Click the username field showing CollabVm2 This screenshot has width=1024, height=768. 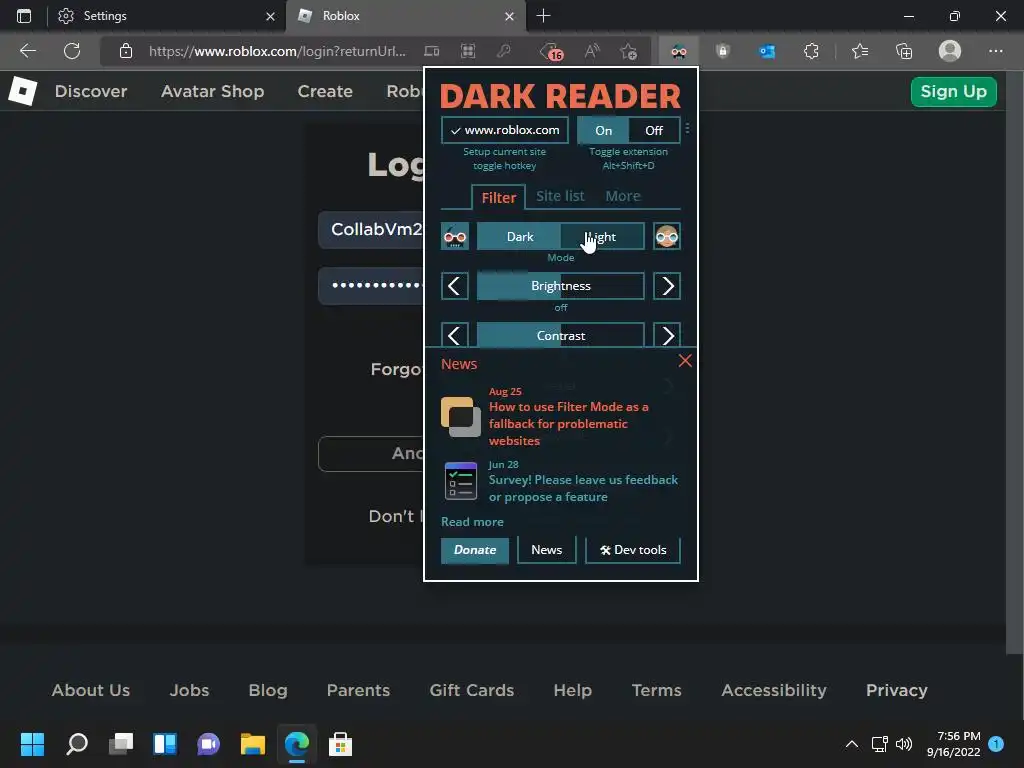coord(371,230)
